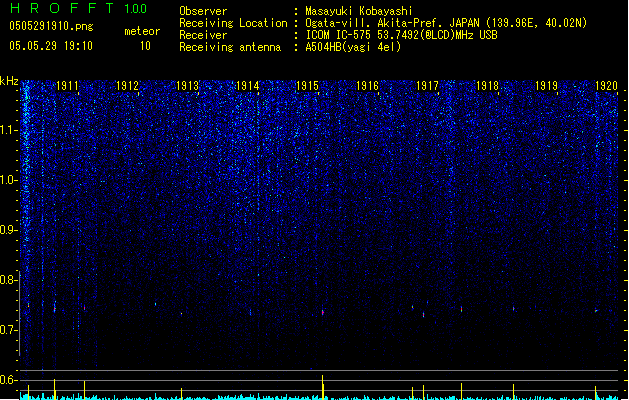Click the meteor count value 10
Viewport: 629px width, 400px height.
tap(145, 46)
